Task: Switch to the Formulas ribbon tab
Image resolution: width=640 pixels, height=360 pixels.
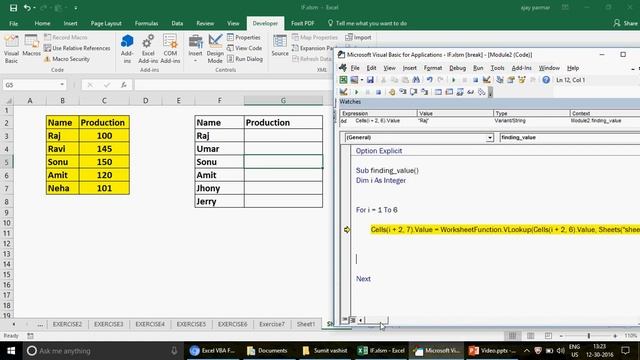Action: 147,23
